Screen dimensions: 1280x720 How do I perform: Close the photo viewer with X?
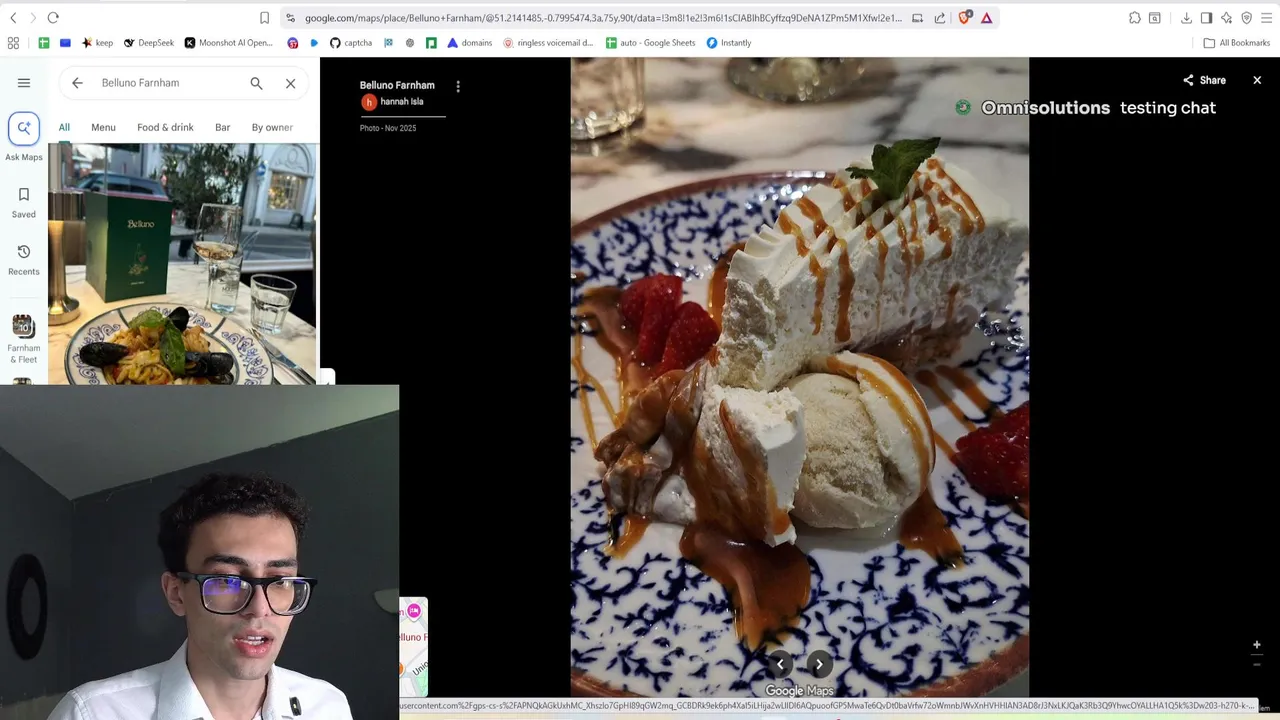[1257, 80]
